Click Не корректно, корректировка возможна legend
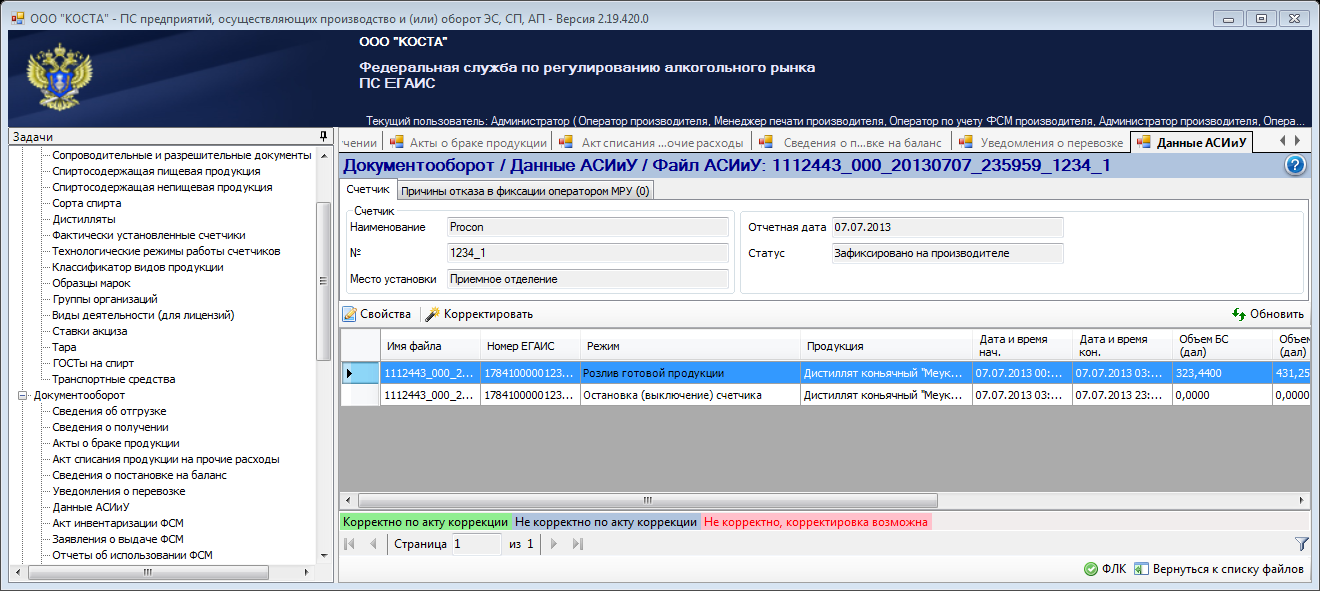Screen dimensions: 1320x591 816,522
